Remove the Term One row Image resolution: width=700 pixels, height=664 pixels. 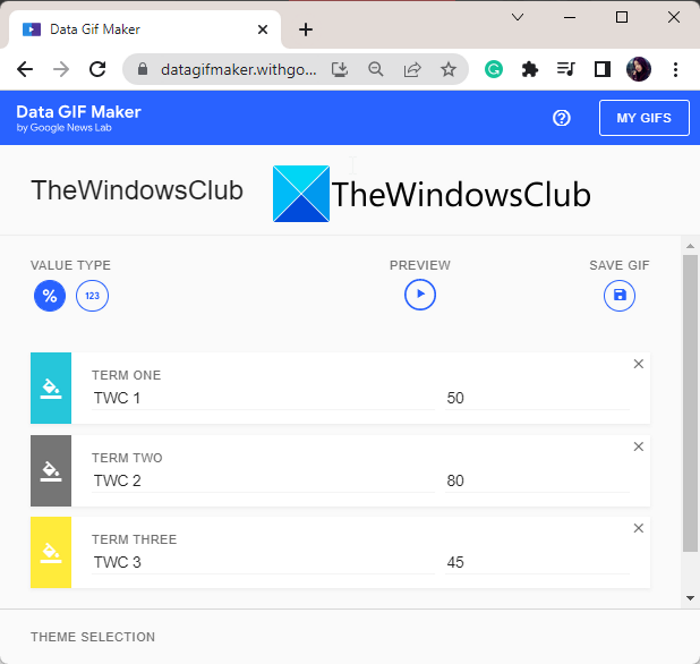[638, 364]
